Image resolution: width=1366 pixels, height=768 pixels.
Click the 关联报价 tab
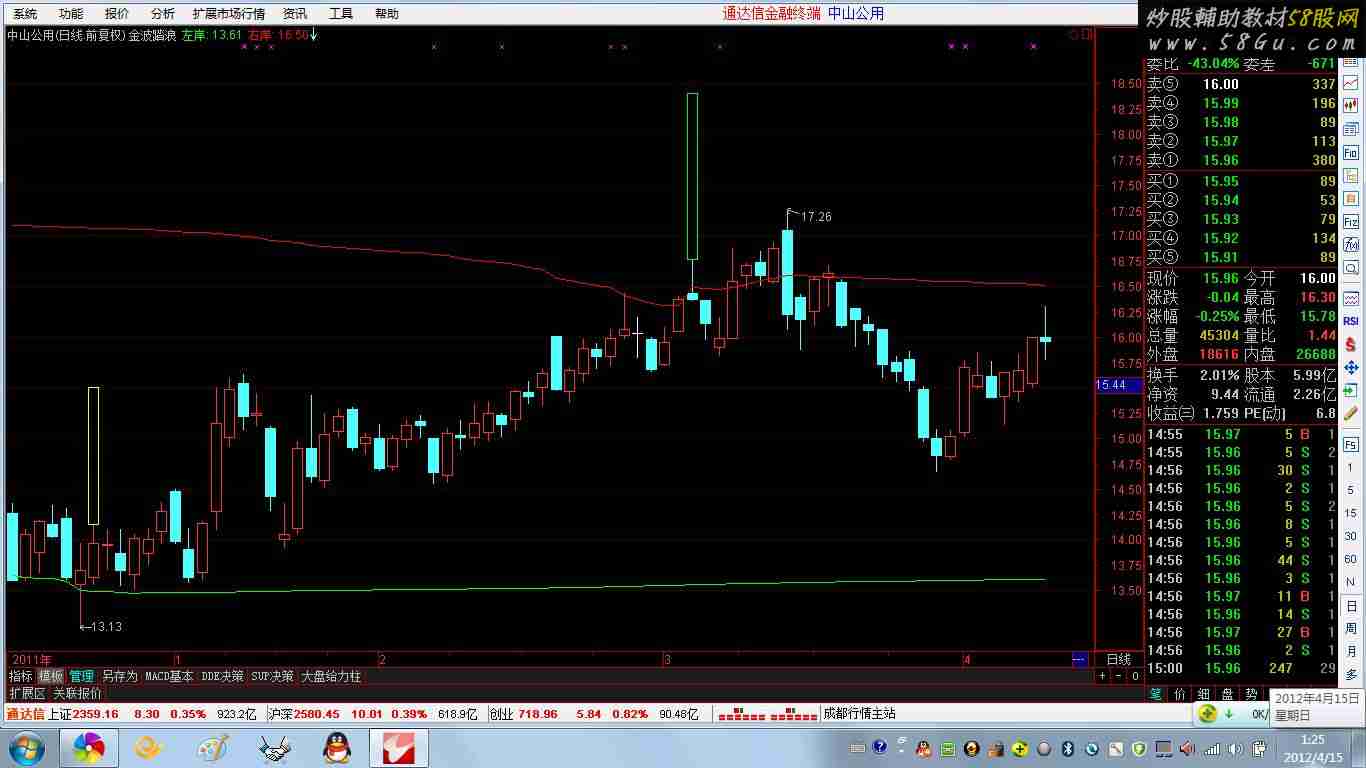[x=77, y=692]
